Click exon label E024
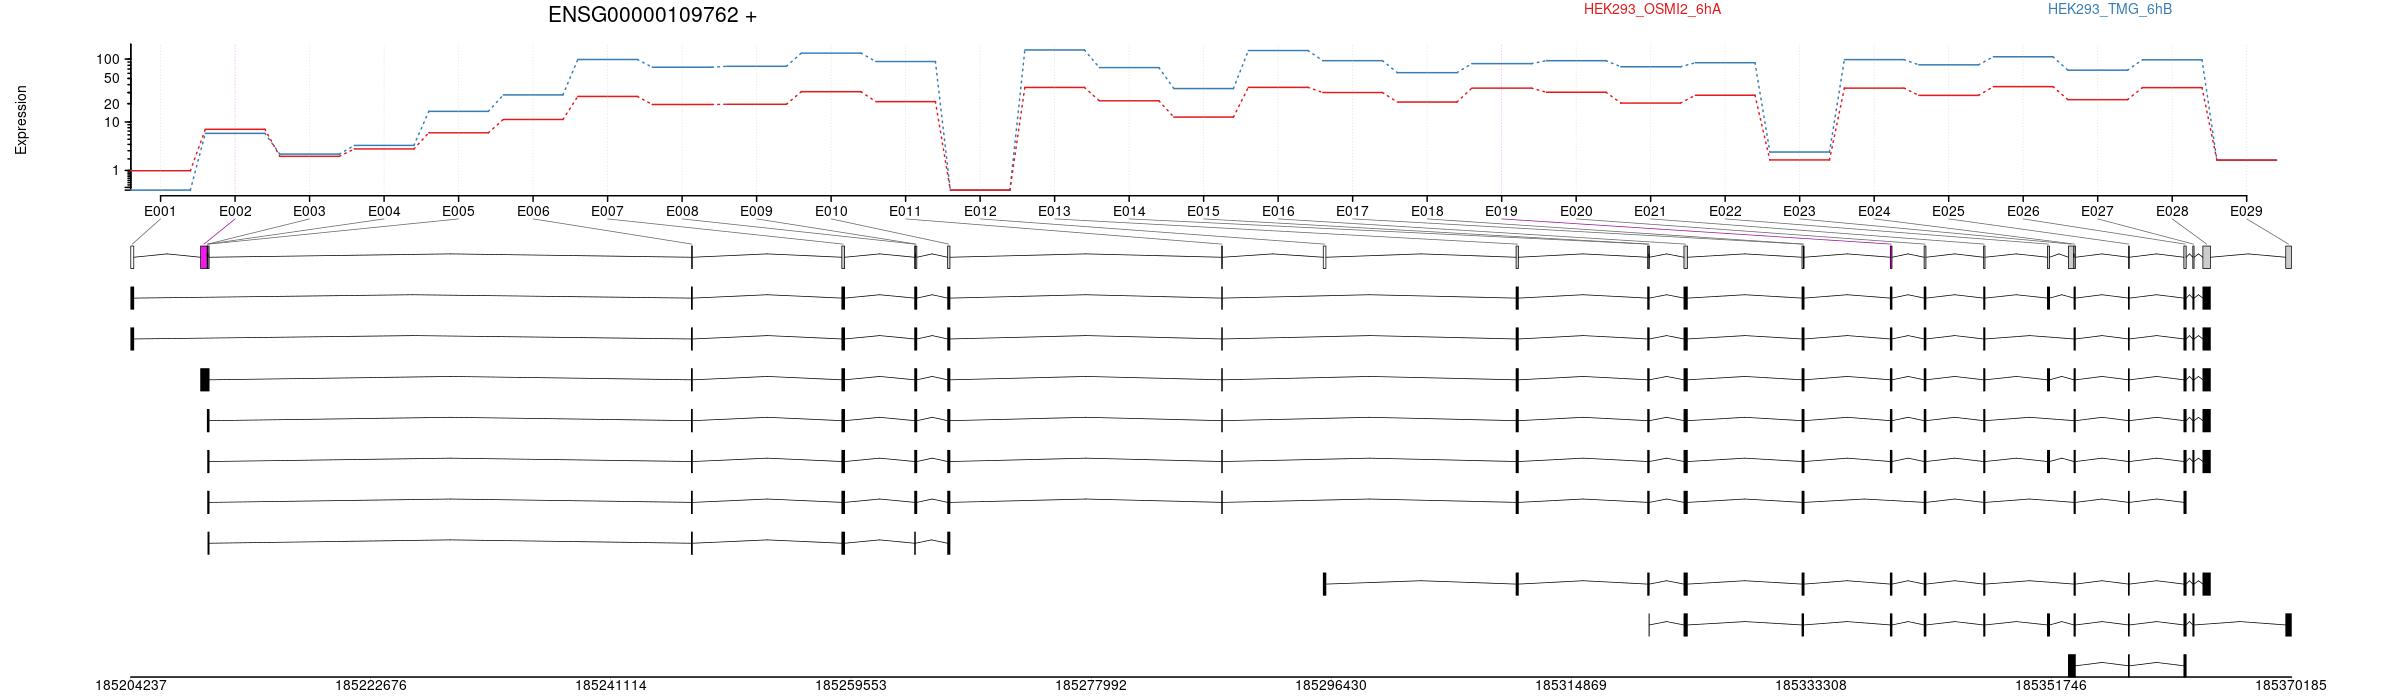 (1874, 211)
